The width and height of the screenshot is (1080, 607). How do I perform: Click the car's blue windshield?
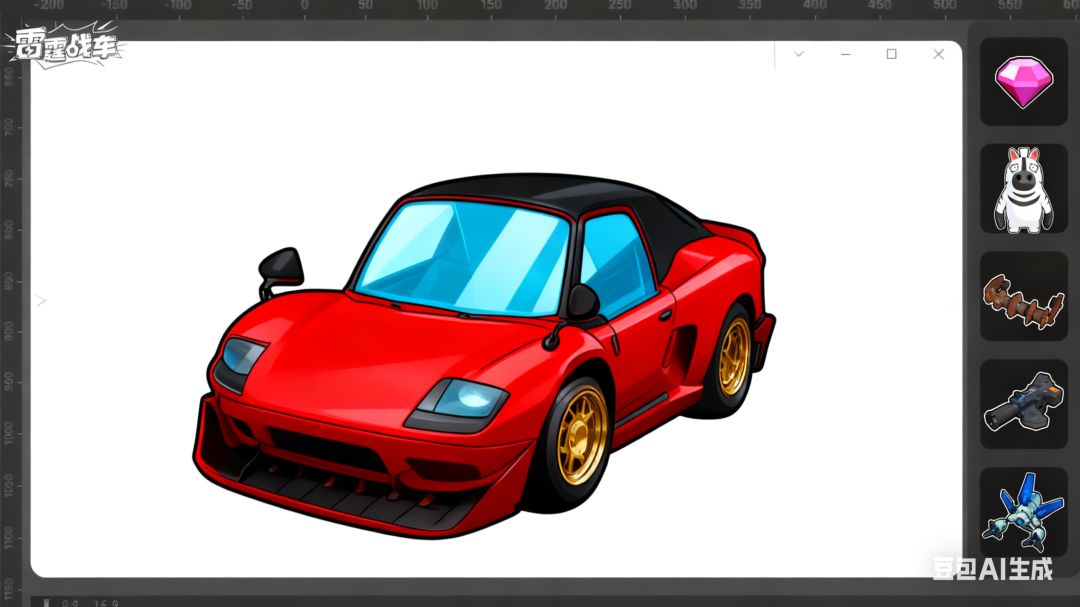click(x=461, y=256)
